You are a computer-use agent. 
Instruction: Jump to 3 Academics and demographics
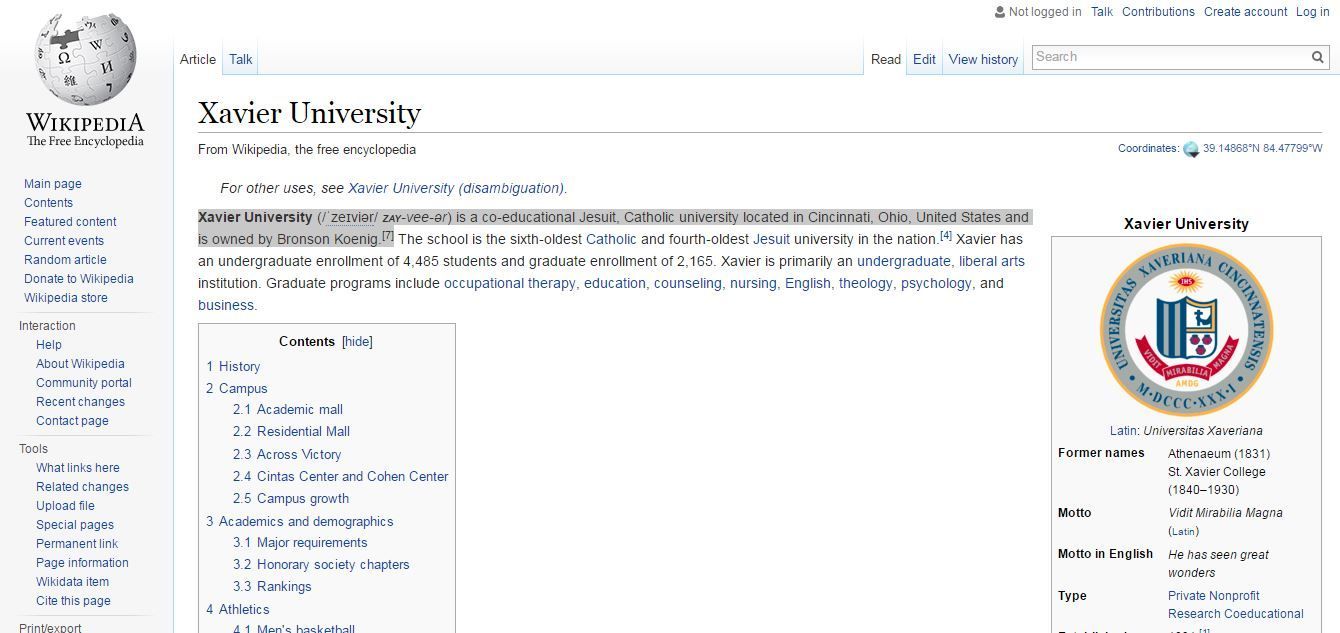click(300, 522)
